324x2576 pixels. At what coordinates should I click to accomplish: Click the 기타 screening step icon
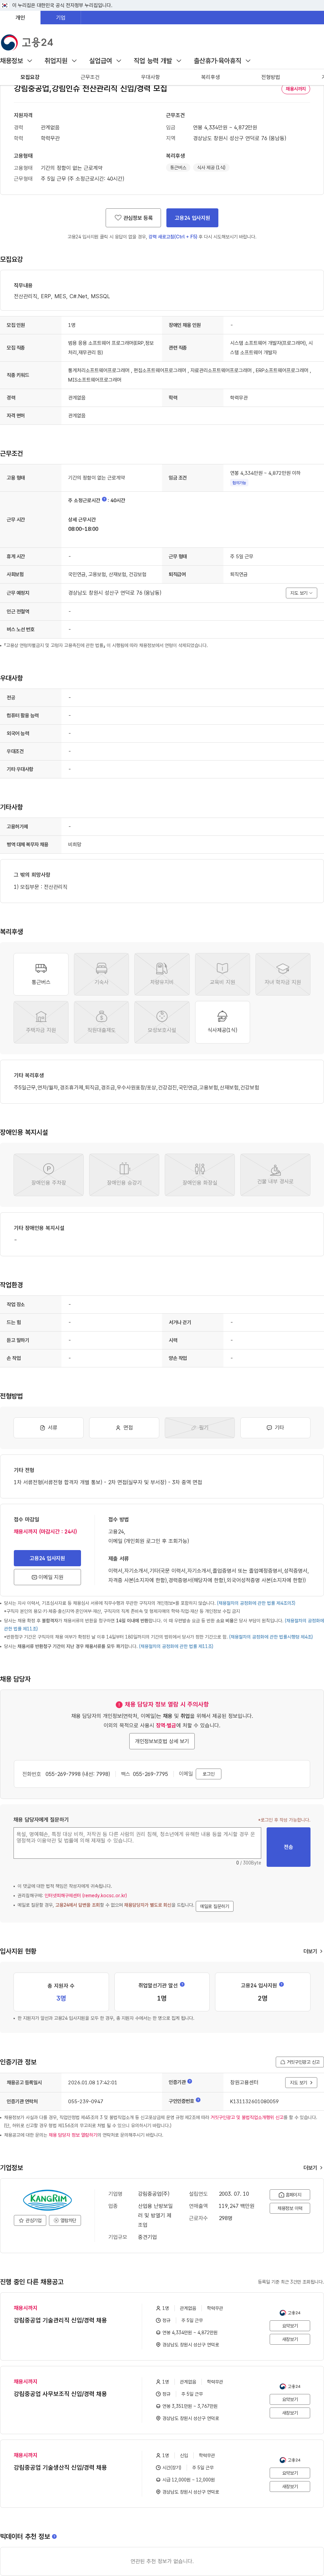[275, 1427]
